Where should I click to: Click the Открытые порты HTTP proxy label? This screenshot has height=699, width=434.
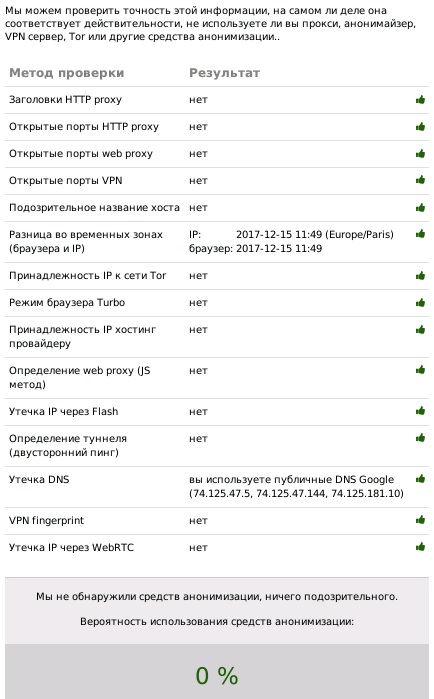coord(84,127)
